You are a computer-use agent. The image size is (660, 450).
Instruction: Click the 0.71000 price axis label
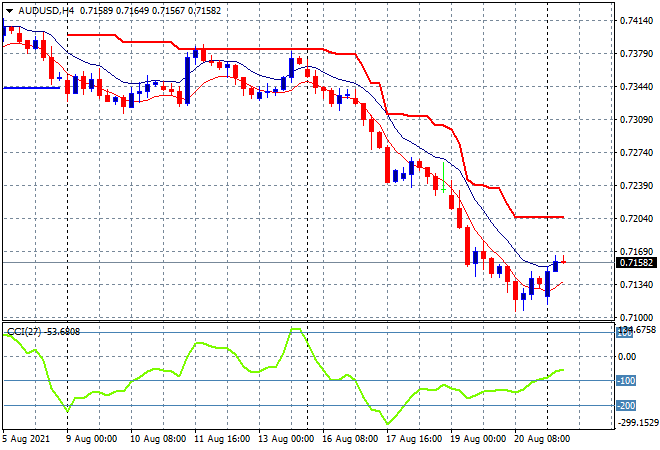(x=636, y=317)
